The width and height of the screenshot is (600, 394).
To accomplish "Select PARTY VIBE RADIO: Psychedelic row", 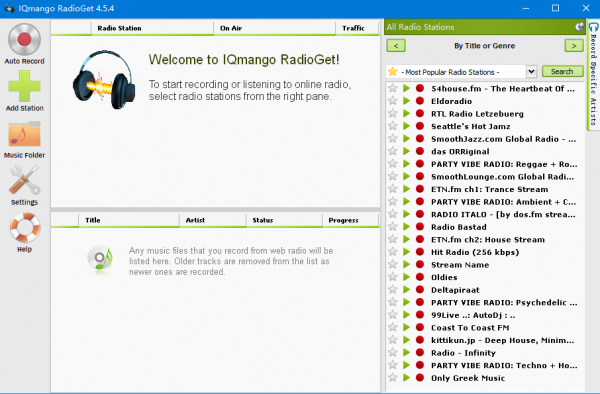I will (x=484, y=302).
